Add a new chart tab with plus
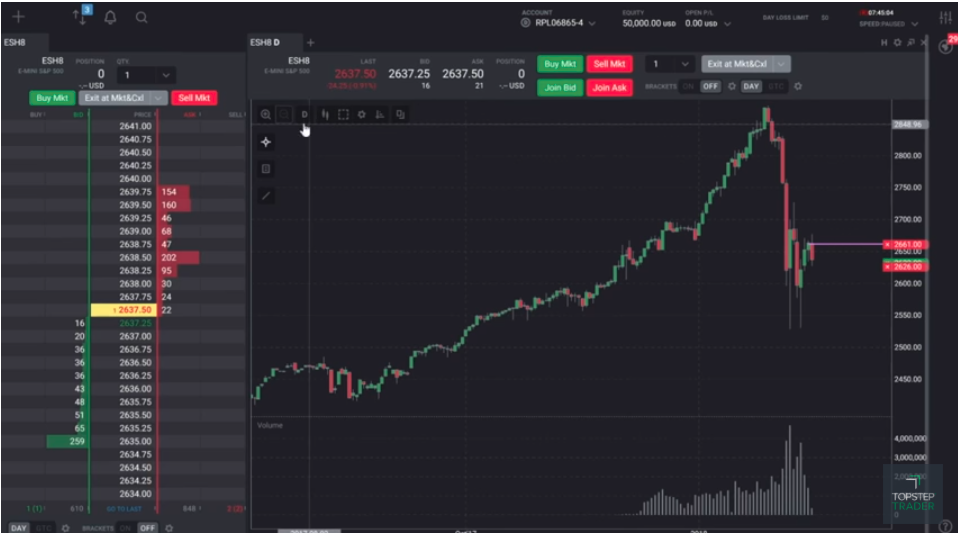The width and height of the screenshot is (958, 533). tap(310, 42)
